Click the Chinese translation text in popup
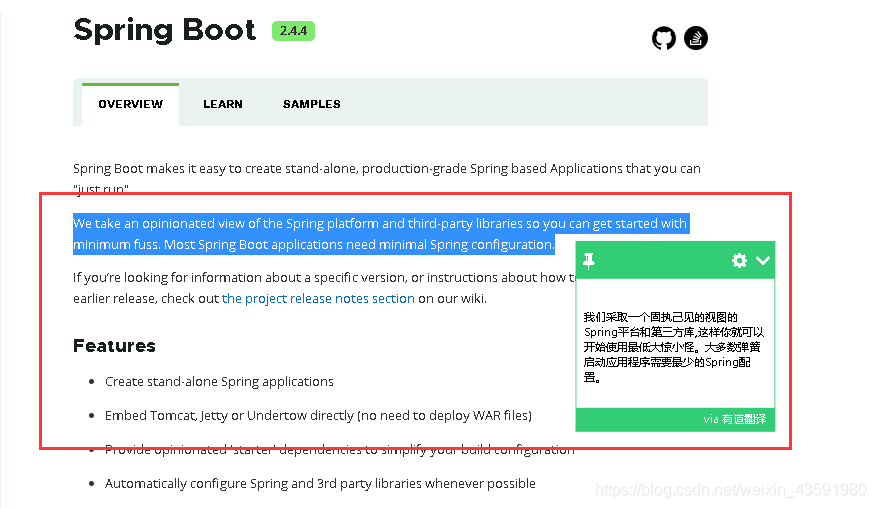The image size is (876, 508). (x=673, y=347)
